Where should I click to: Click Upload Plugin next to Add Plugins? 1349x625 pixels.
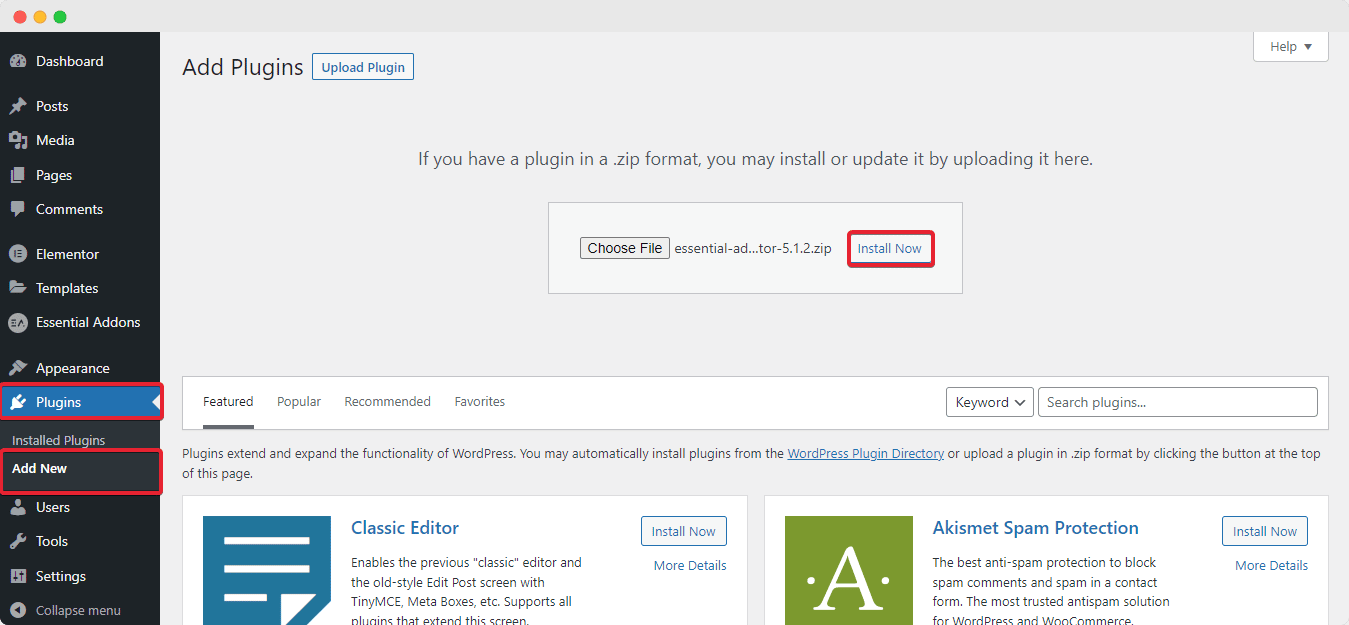pyautogui.click(x=362, y=66)
